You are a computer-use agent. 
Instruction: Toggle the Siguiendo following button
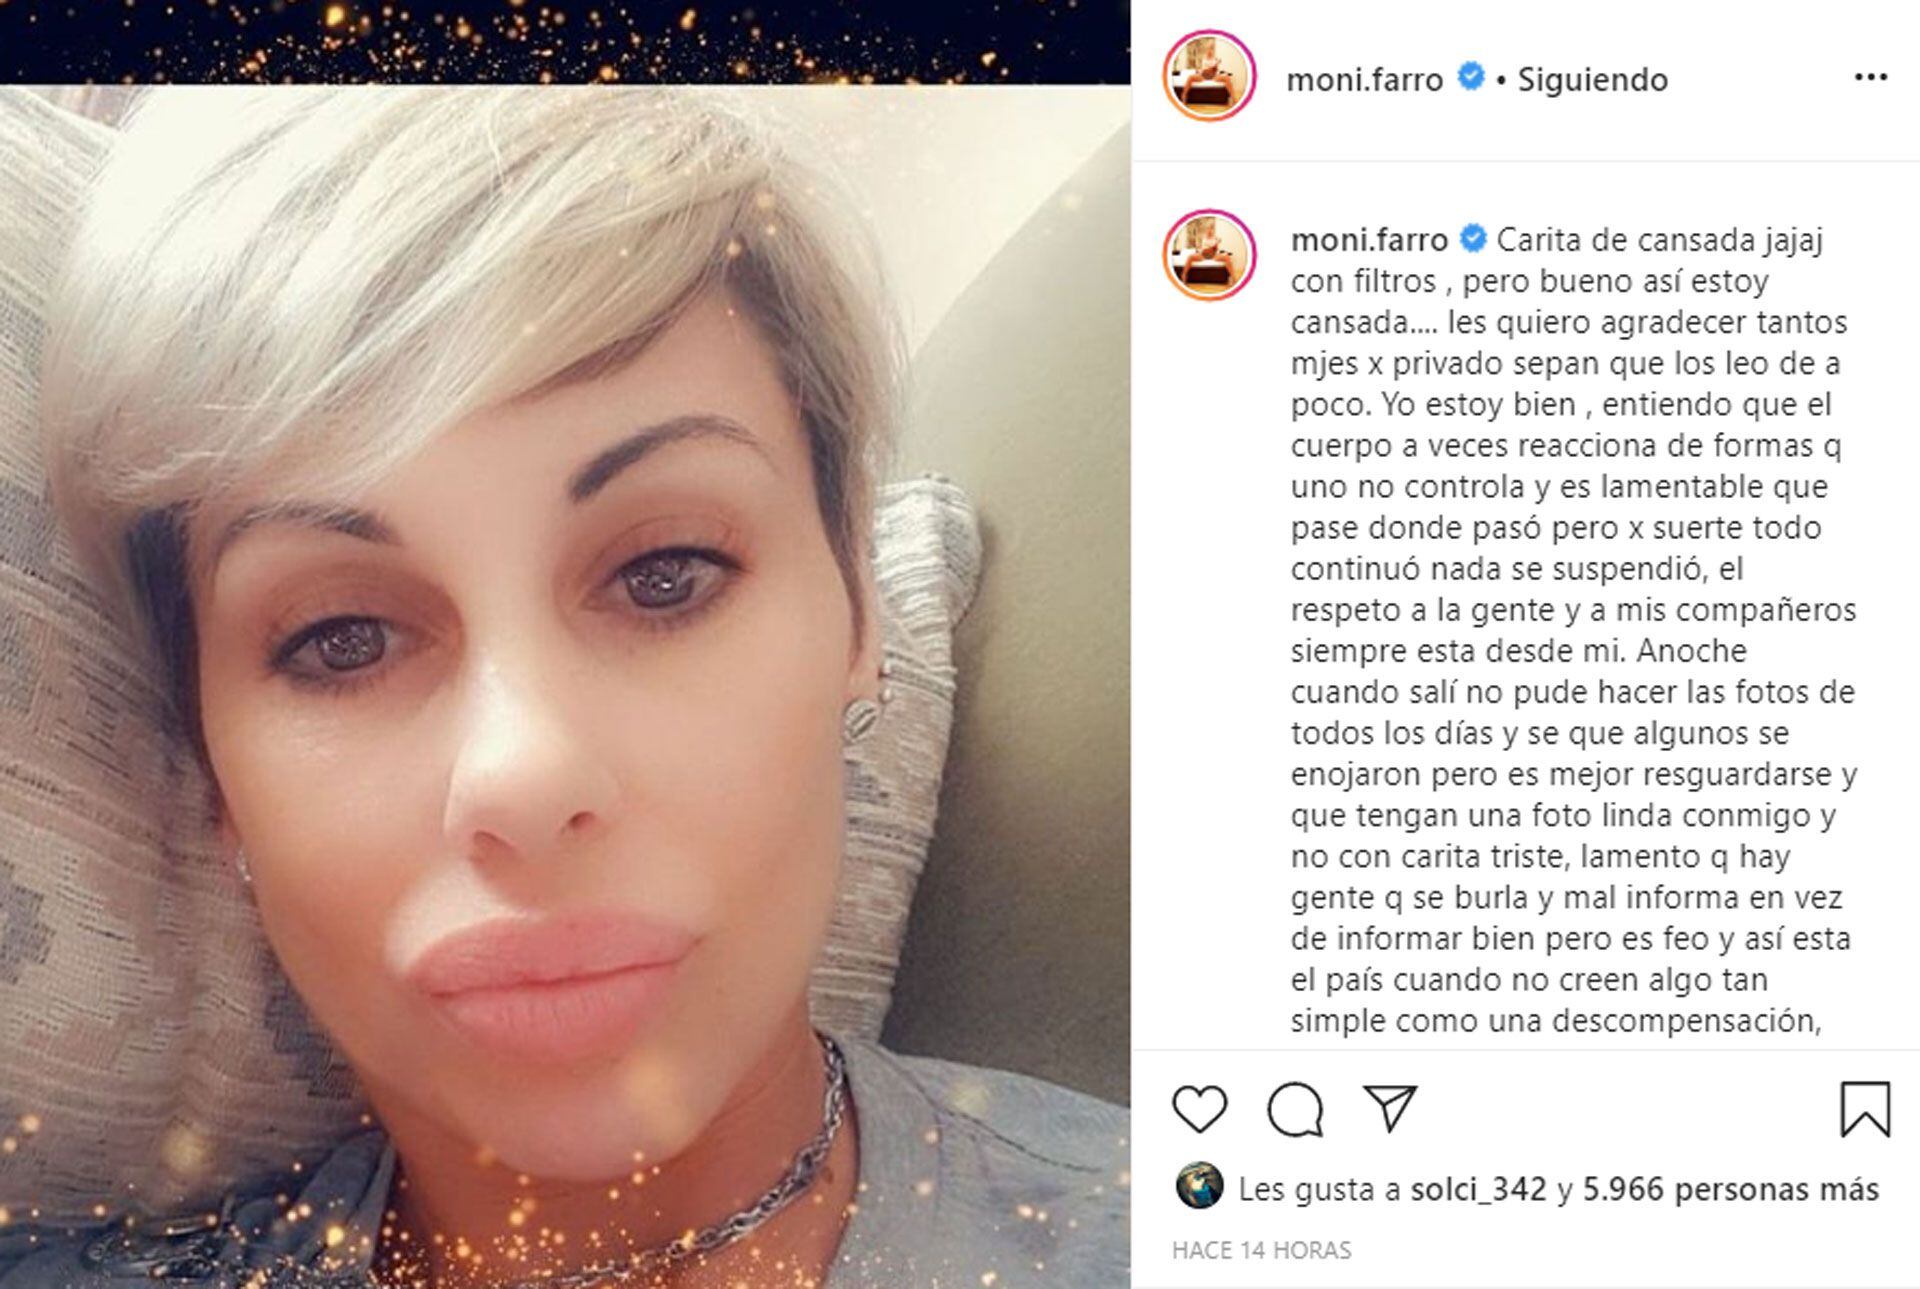pyautogui.click(x=1593, y=79)
